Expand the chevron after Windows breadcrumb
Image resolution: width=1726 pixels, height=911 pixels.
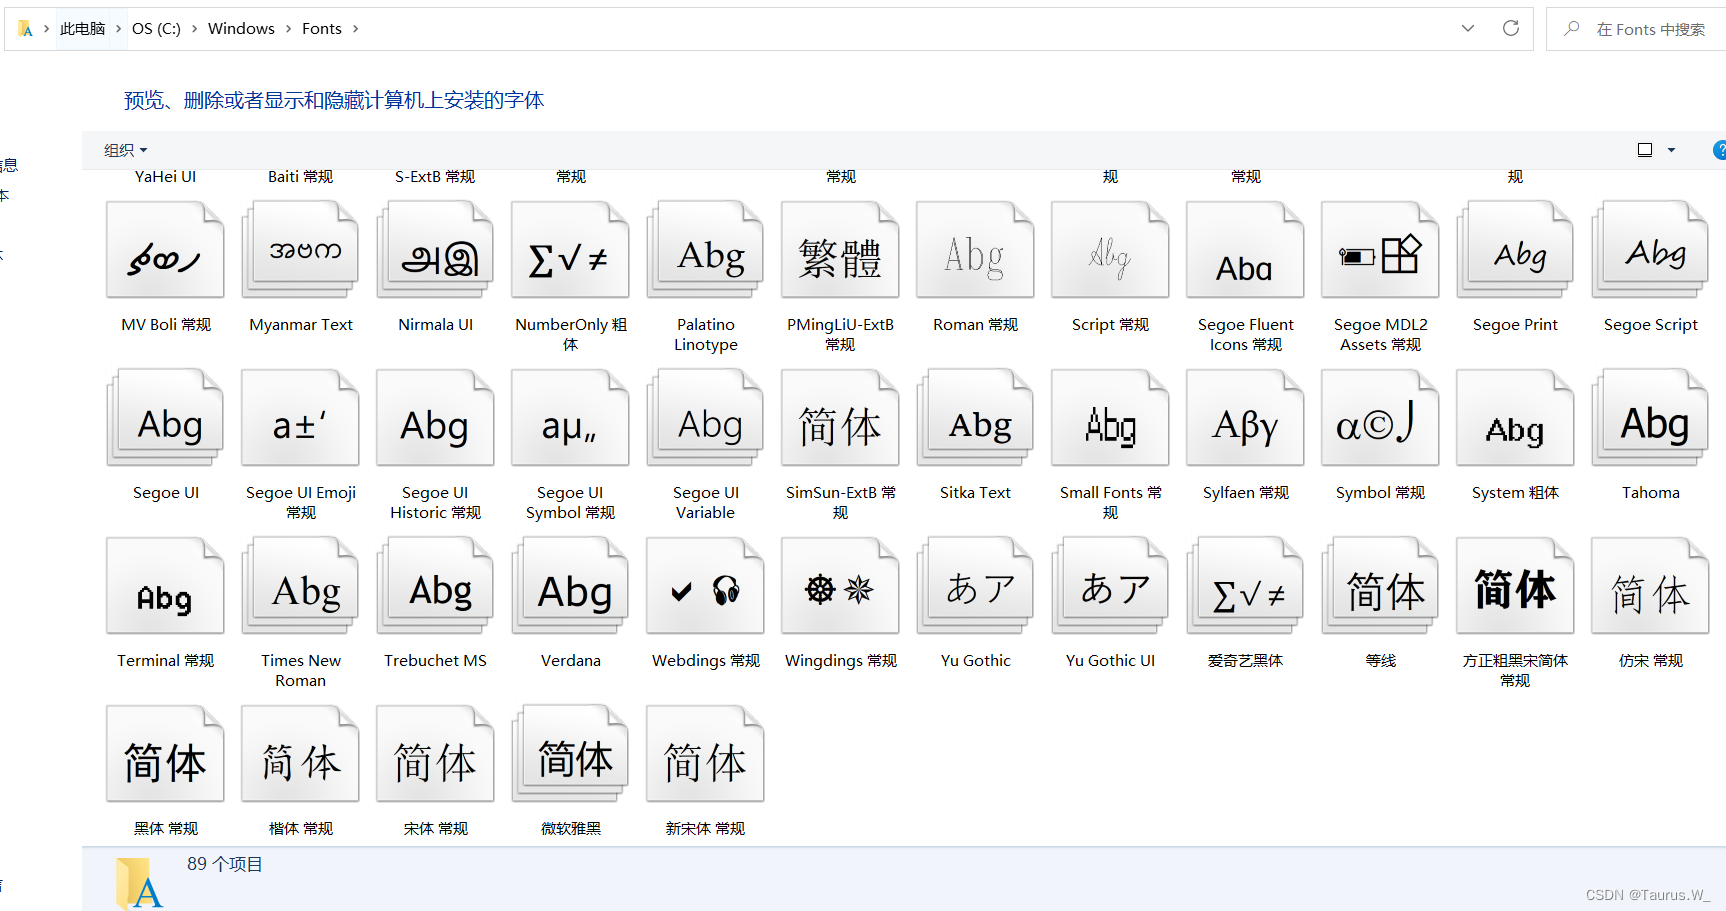coord(289,29)
